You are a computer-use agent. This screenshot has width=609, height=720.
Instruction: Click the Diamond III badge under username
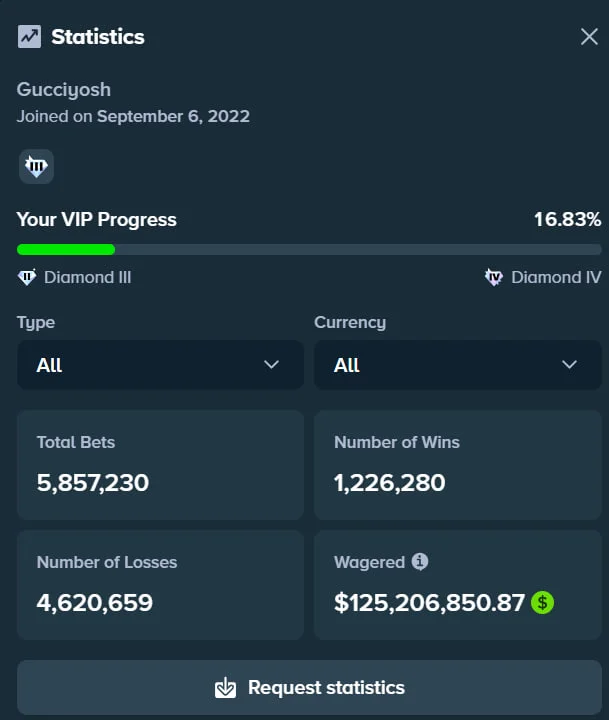36,166
